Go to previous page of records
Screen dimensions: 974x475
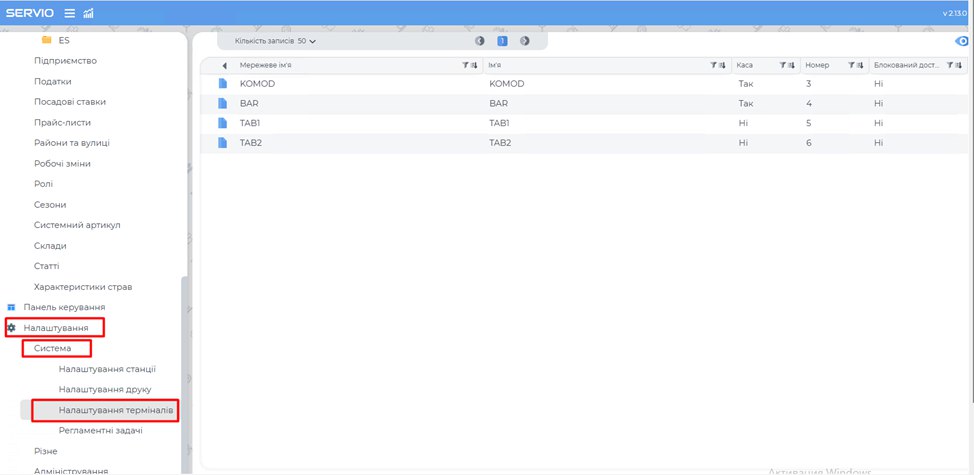(480, 41)
